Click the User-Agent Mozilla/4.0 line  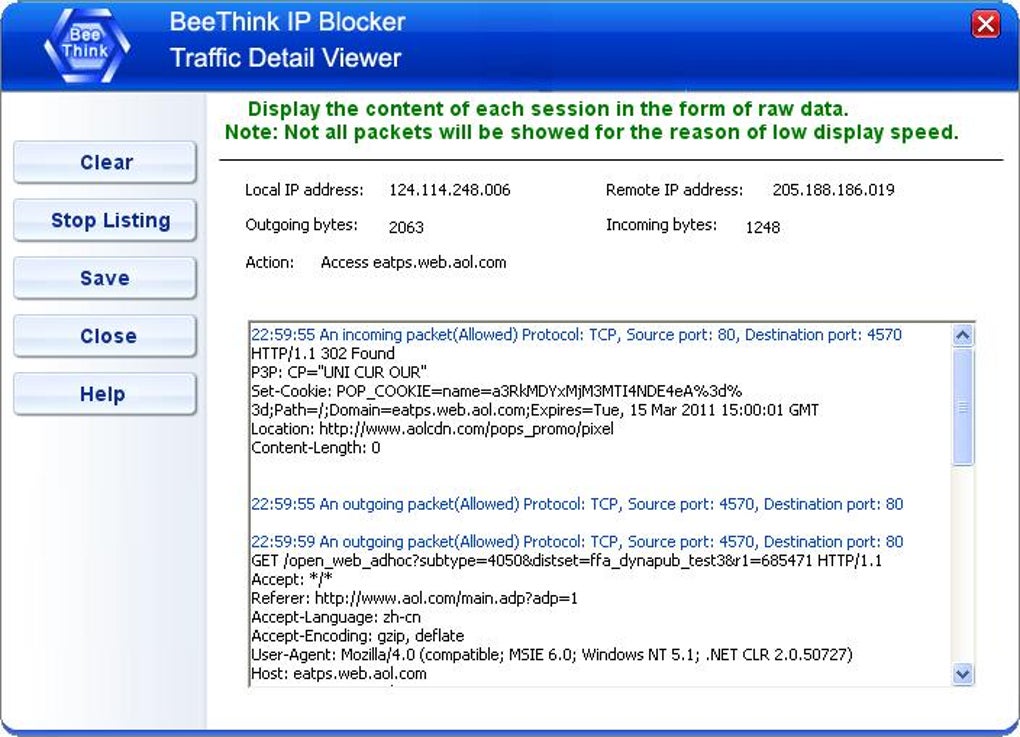click(x=552, y=655)
